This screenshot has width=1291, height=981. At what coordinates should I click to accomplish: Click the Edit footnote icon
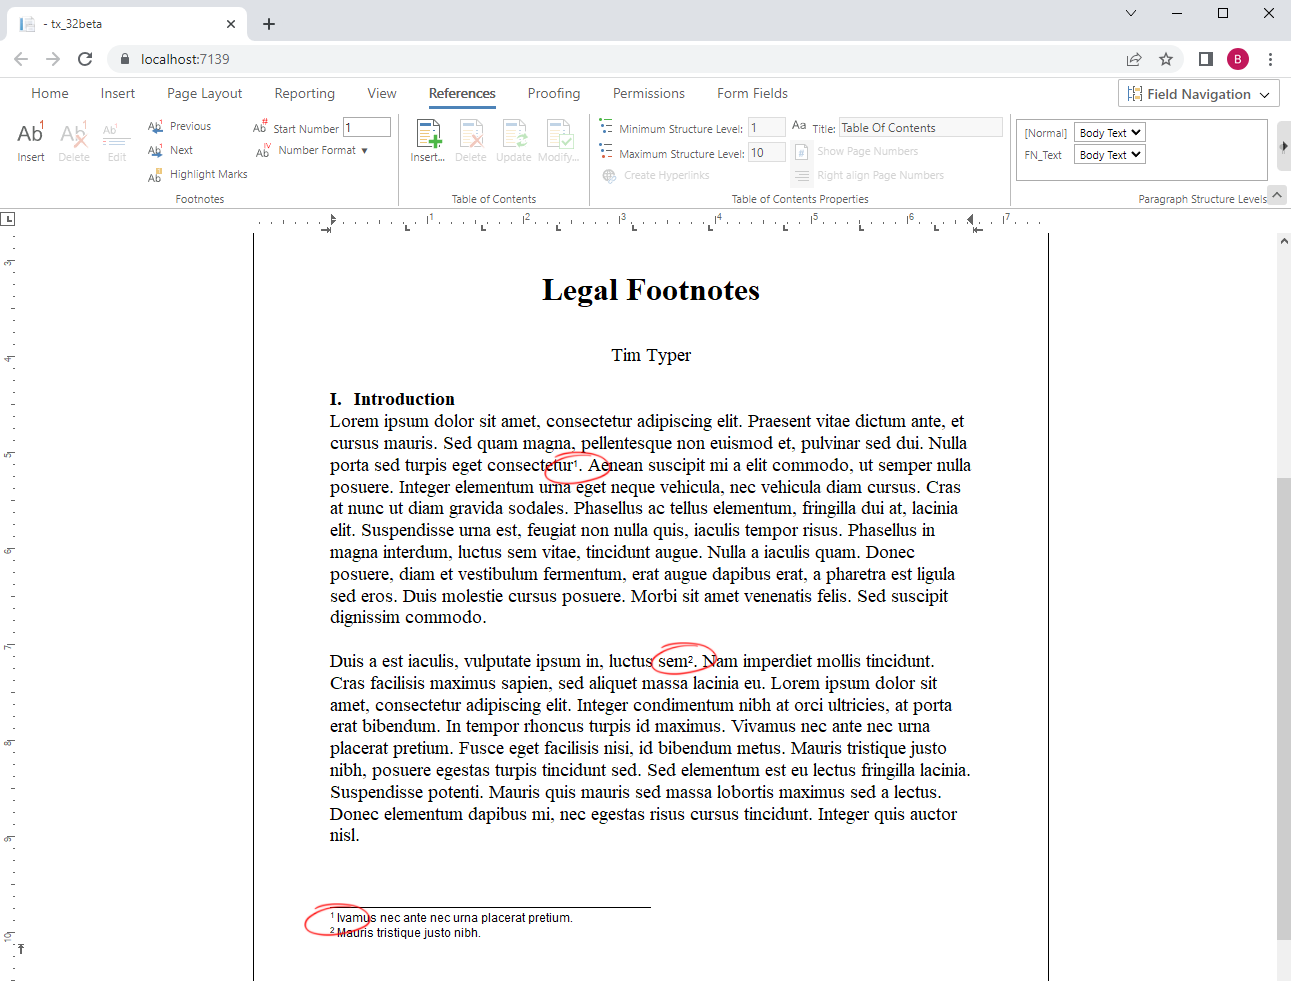pyautogui.click(x=117, y=141)
